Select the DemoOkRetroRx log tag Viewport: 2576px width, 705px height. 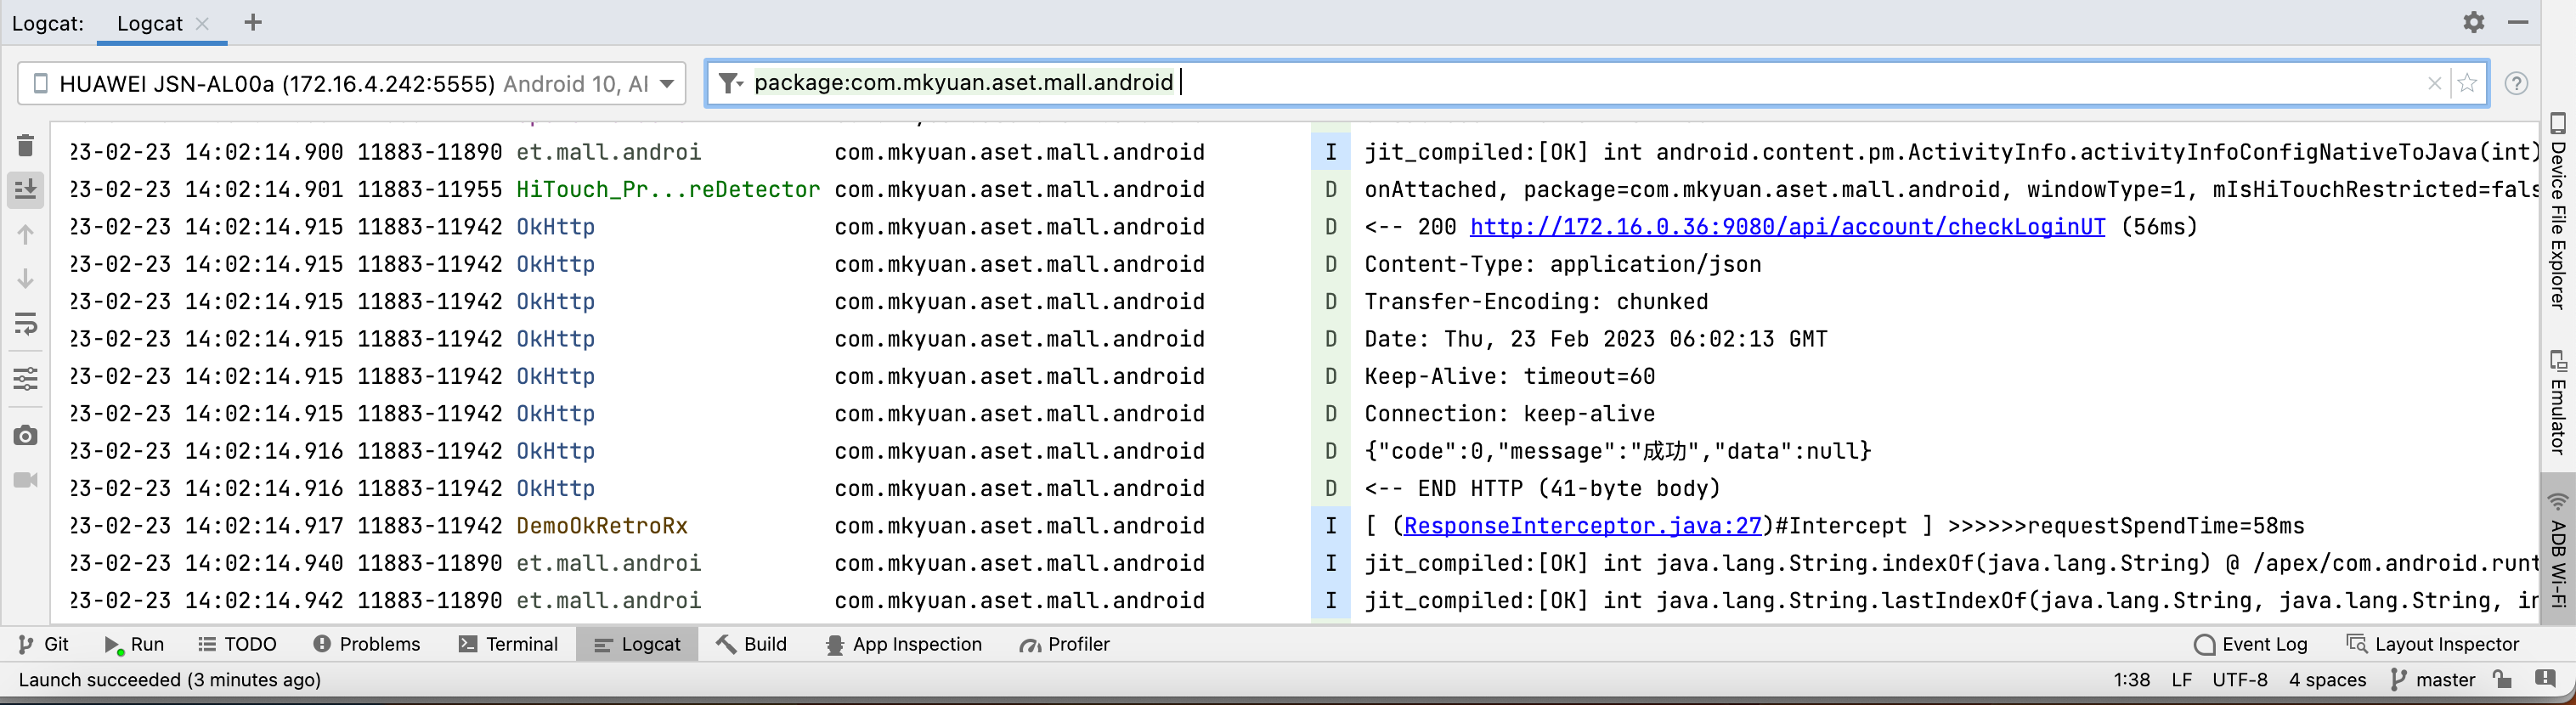602,526
